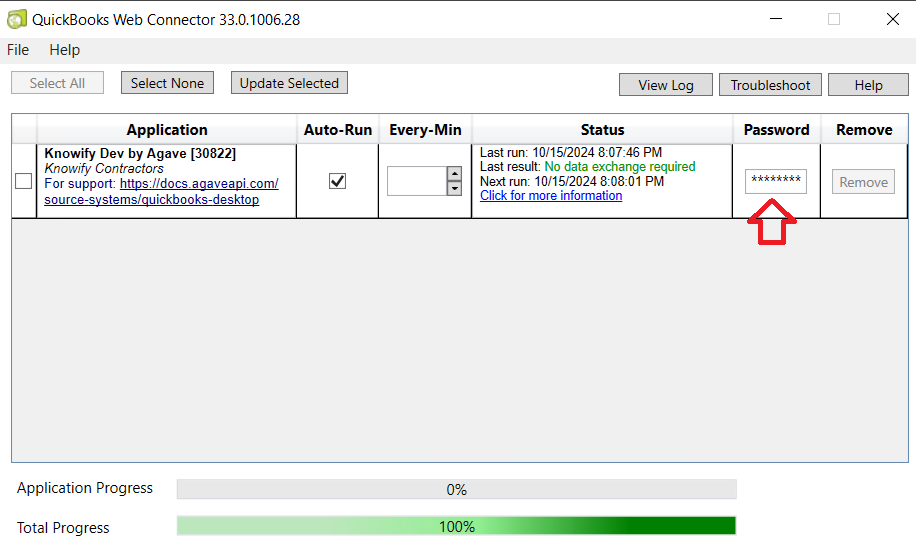Click the Auto-Run column header
Image resolution: width=916 pixels, height=545 pixels.
pyautogui.click(x=338, y=130)
